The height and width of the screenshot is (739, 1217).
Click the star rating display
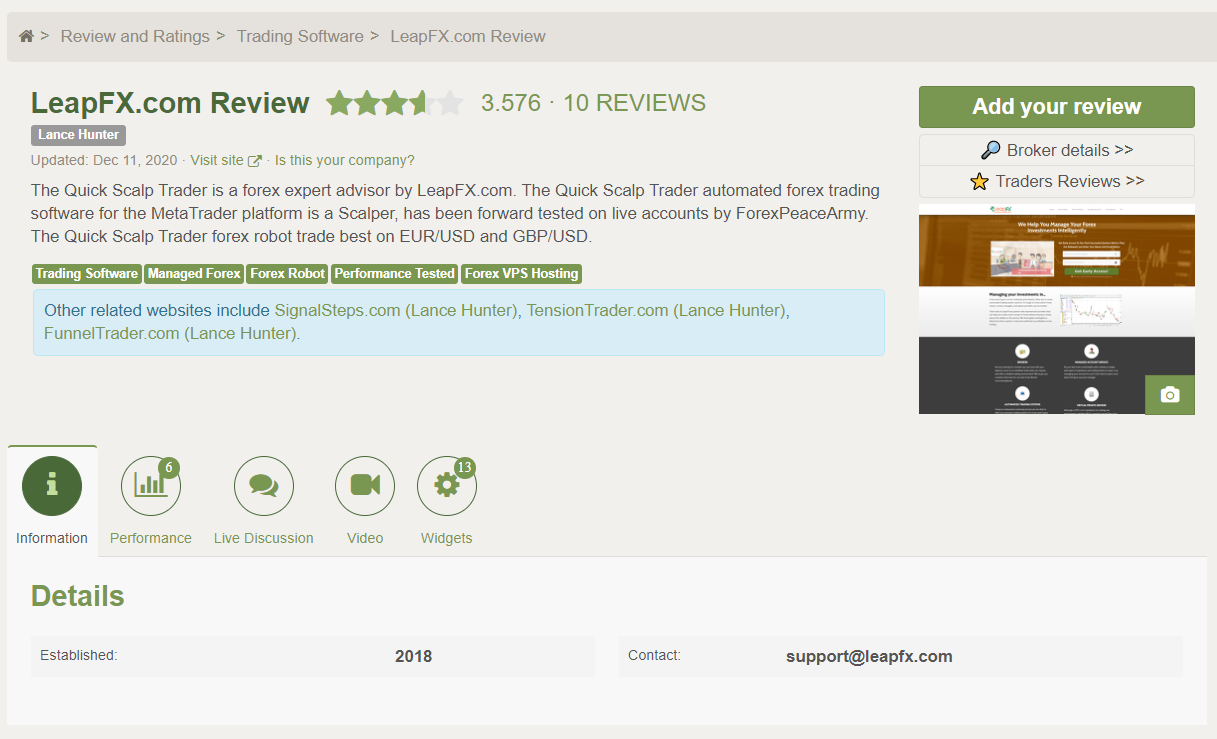394,103
